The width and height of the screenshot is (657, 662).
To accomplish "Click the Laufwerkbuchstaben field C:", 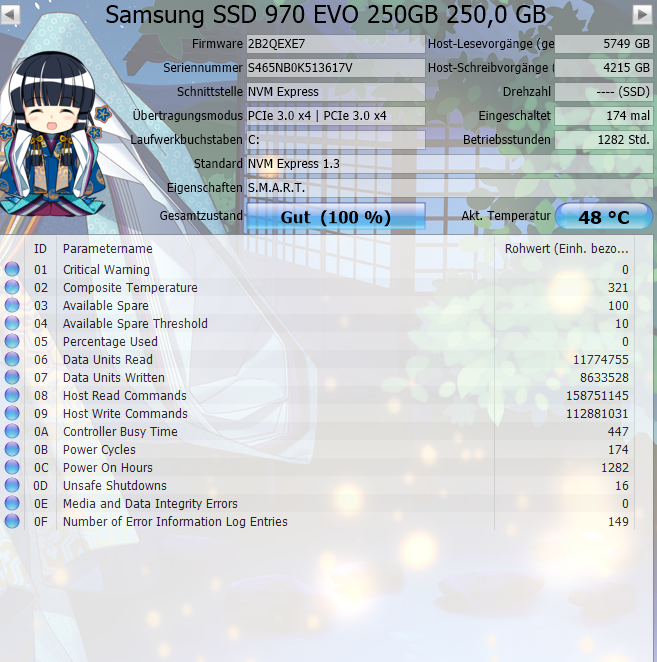I will tap(336, 140).
